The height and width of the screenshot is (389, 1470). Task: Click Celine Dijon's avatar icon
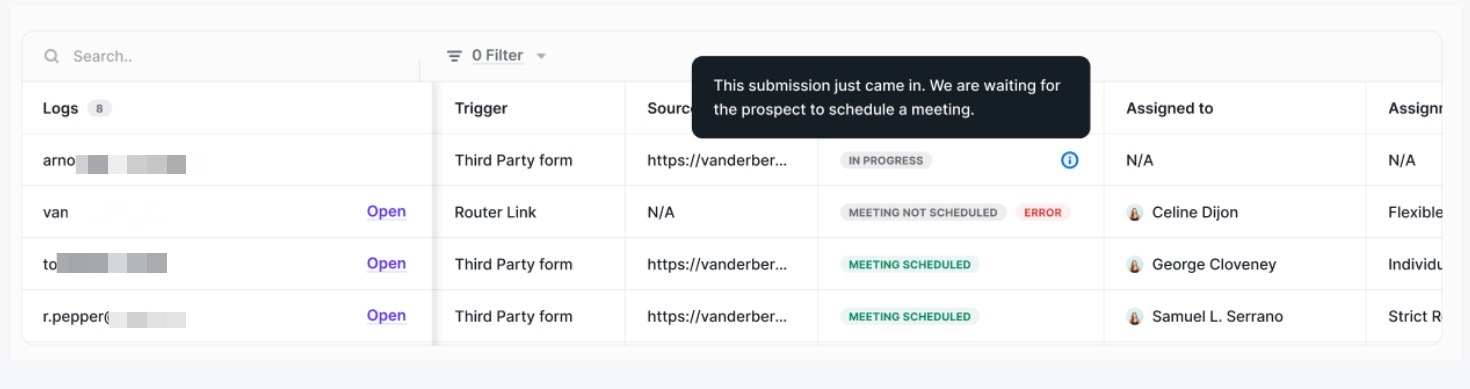(x=1135, y=213)
